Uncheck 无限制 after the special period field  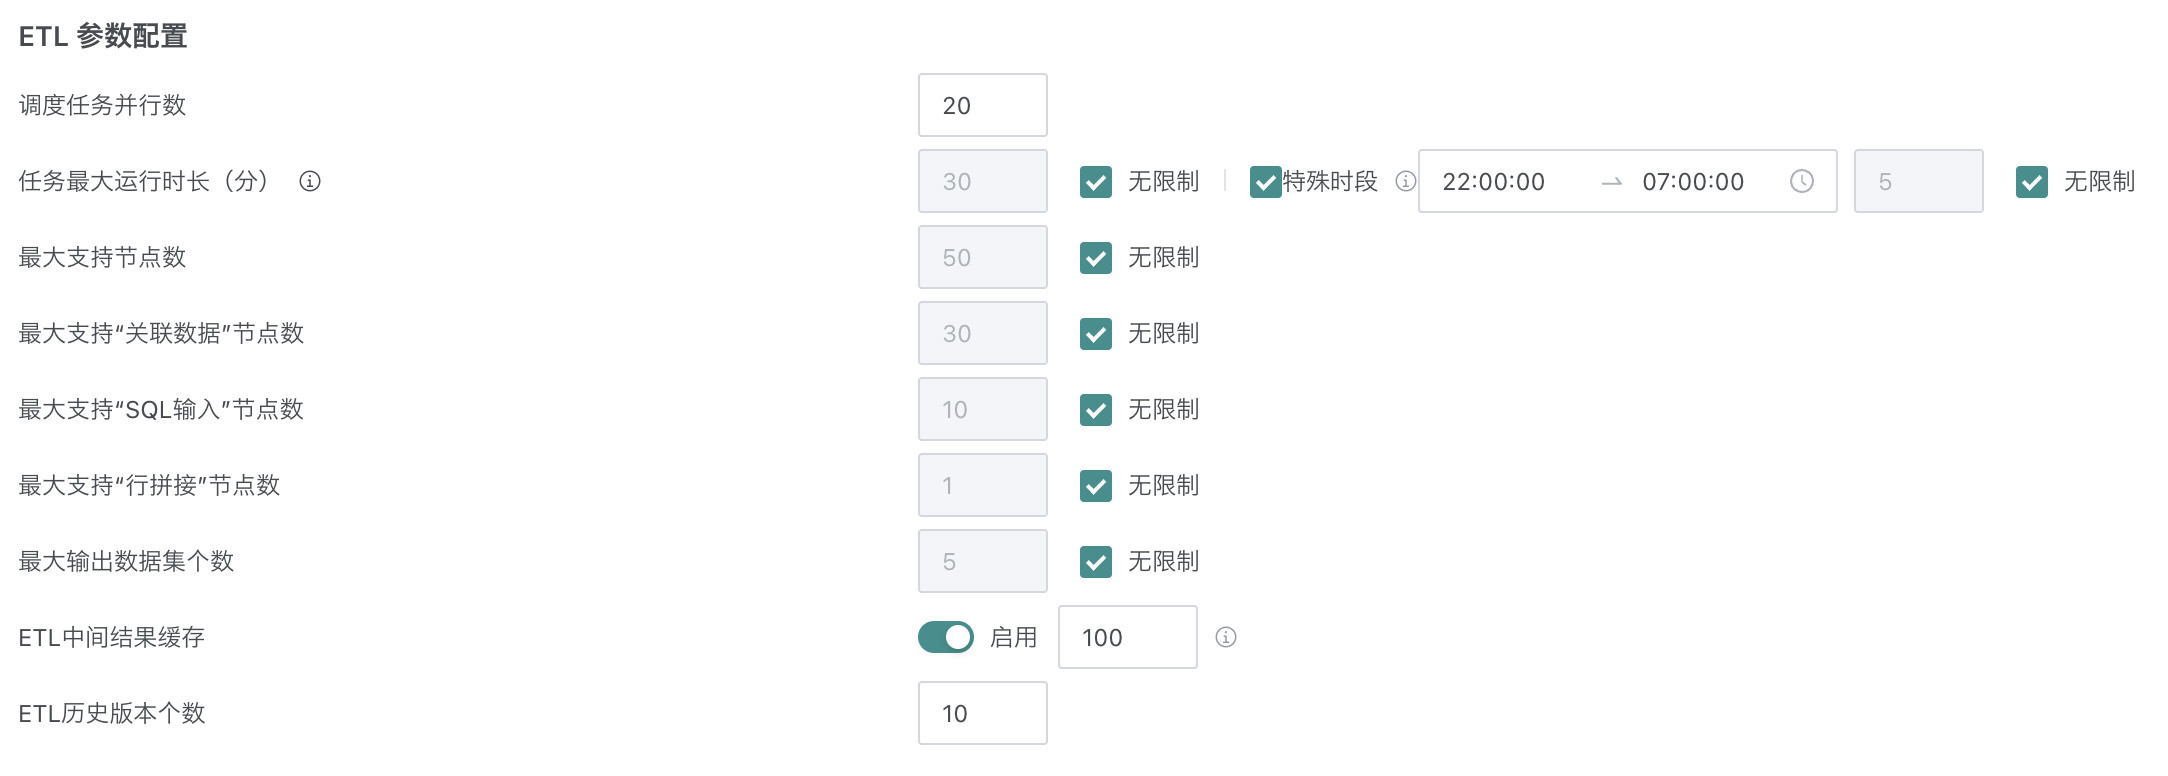coord(2031,182)
